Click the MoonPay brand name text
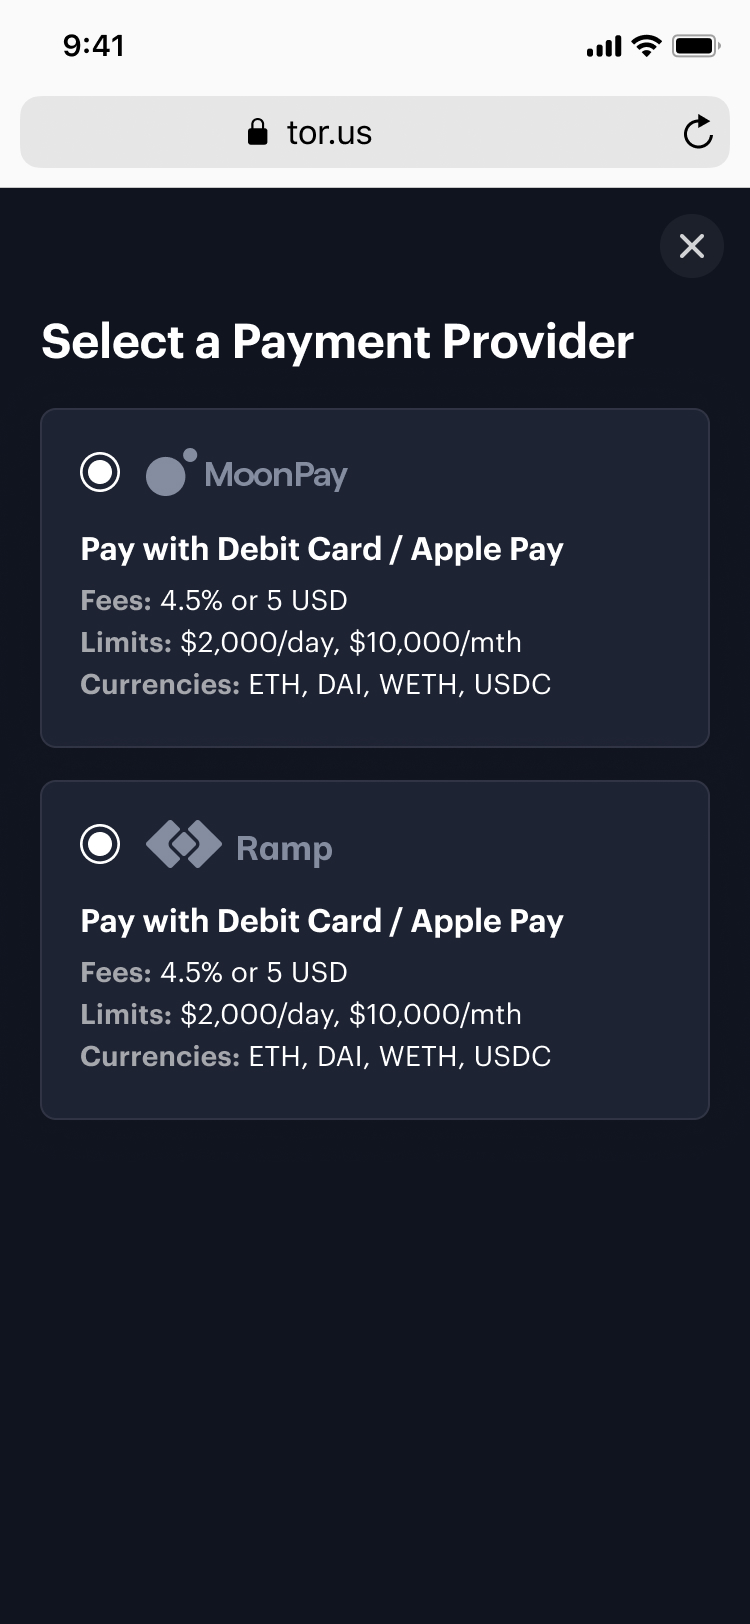The height and width of the screenshot is (1624, 750). pyautogui.click(x=276, y=475)
